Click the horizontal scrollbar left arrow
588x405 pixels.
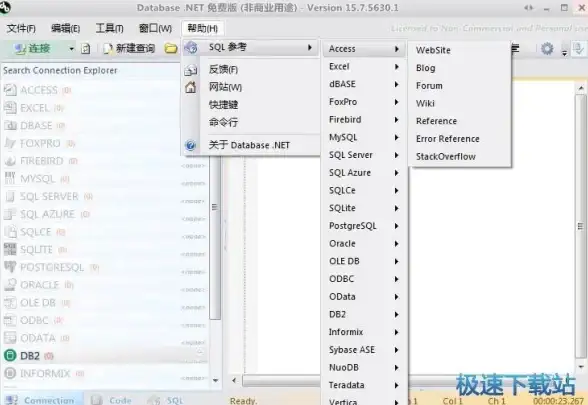(x=234, y=381)
